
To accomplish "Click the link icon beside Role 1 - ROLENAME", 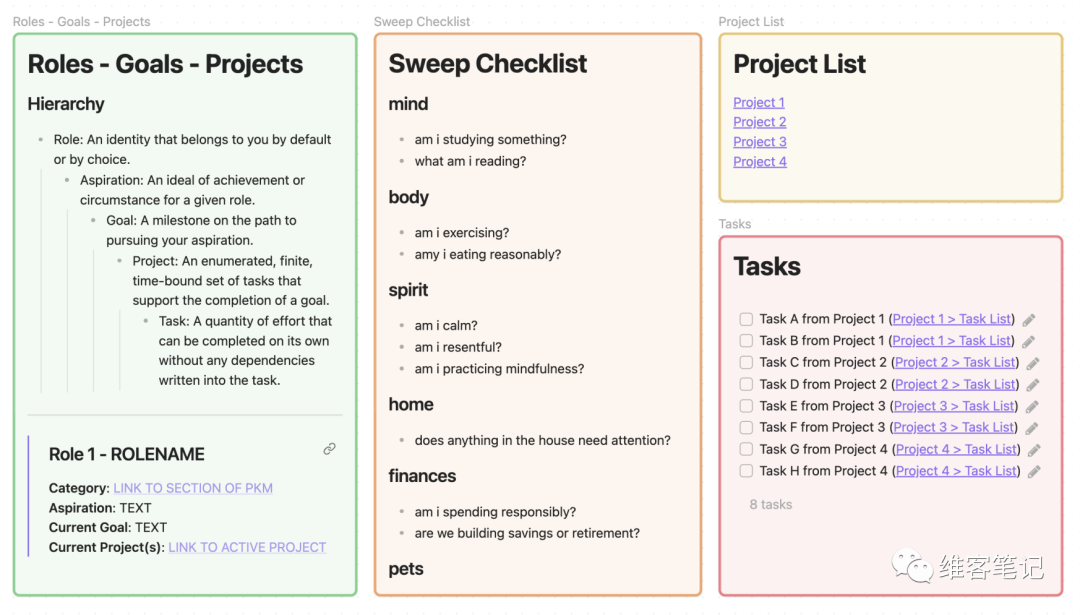I will tap(329, 449).
